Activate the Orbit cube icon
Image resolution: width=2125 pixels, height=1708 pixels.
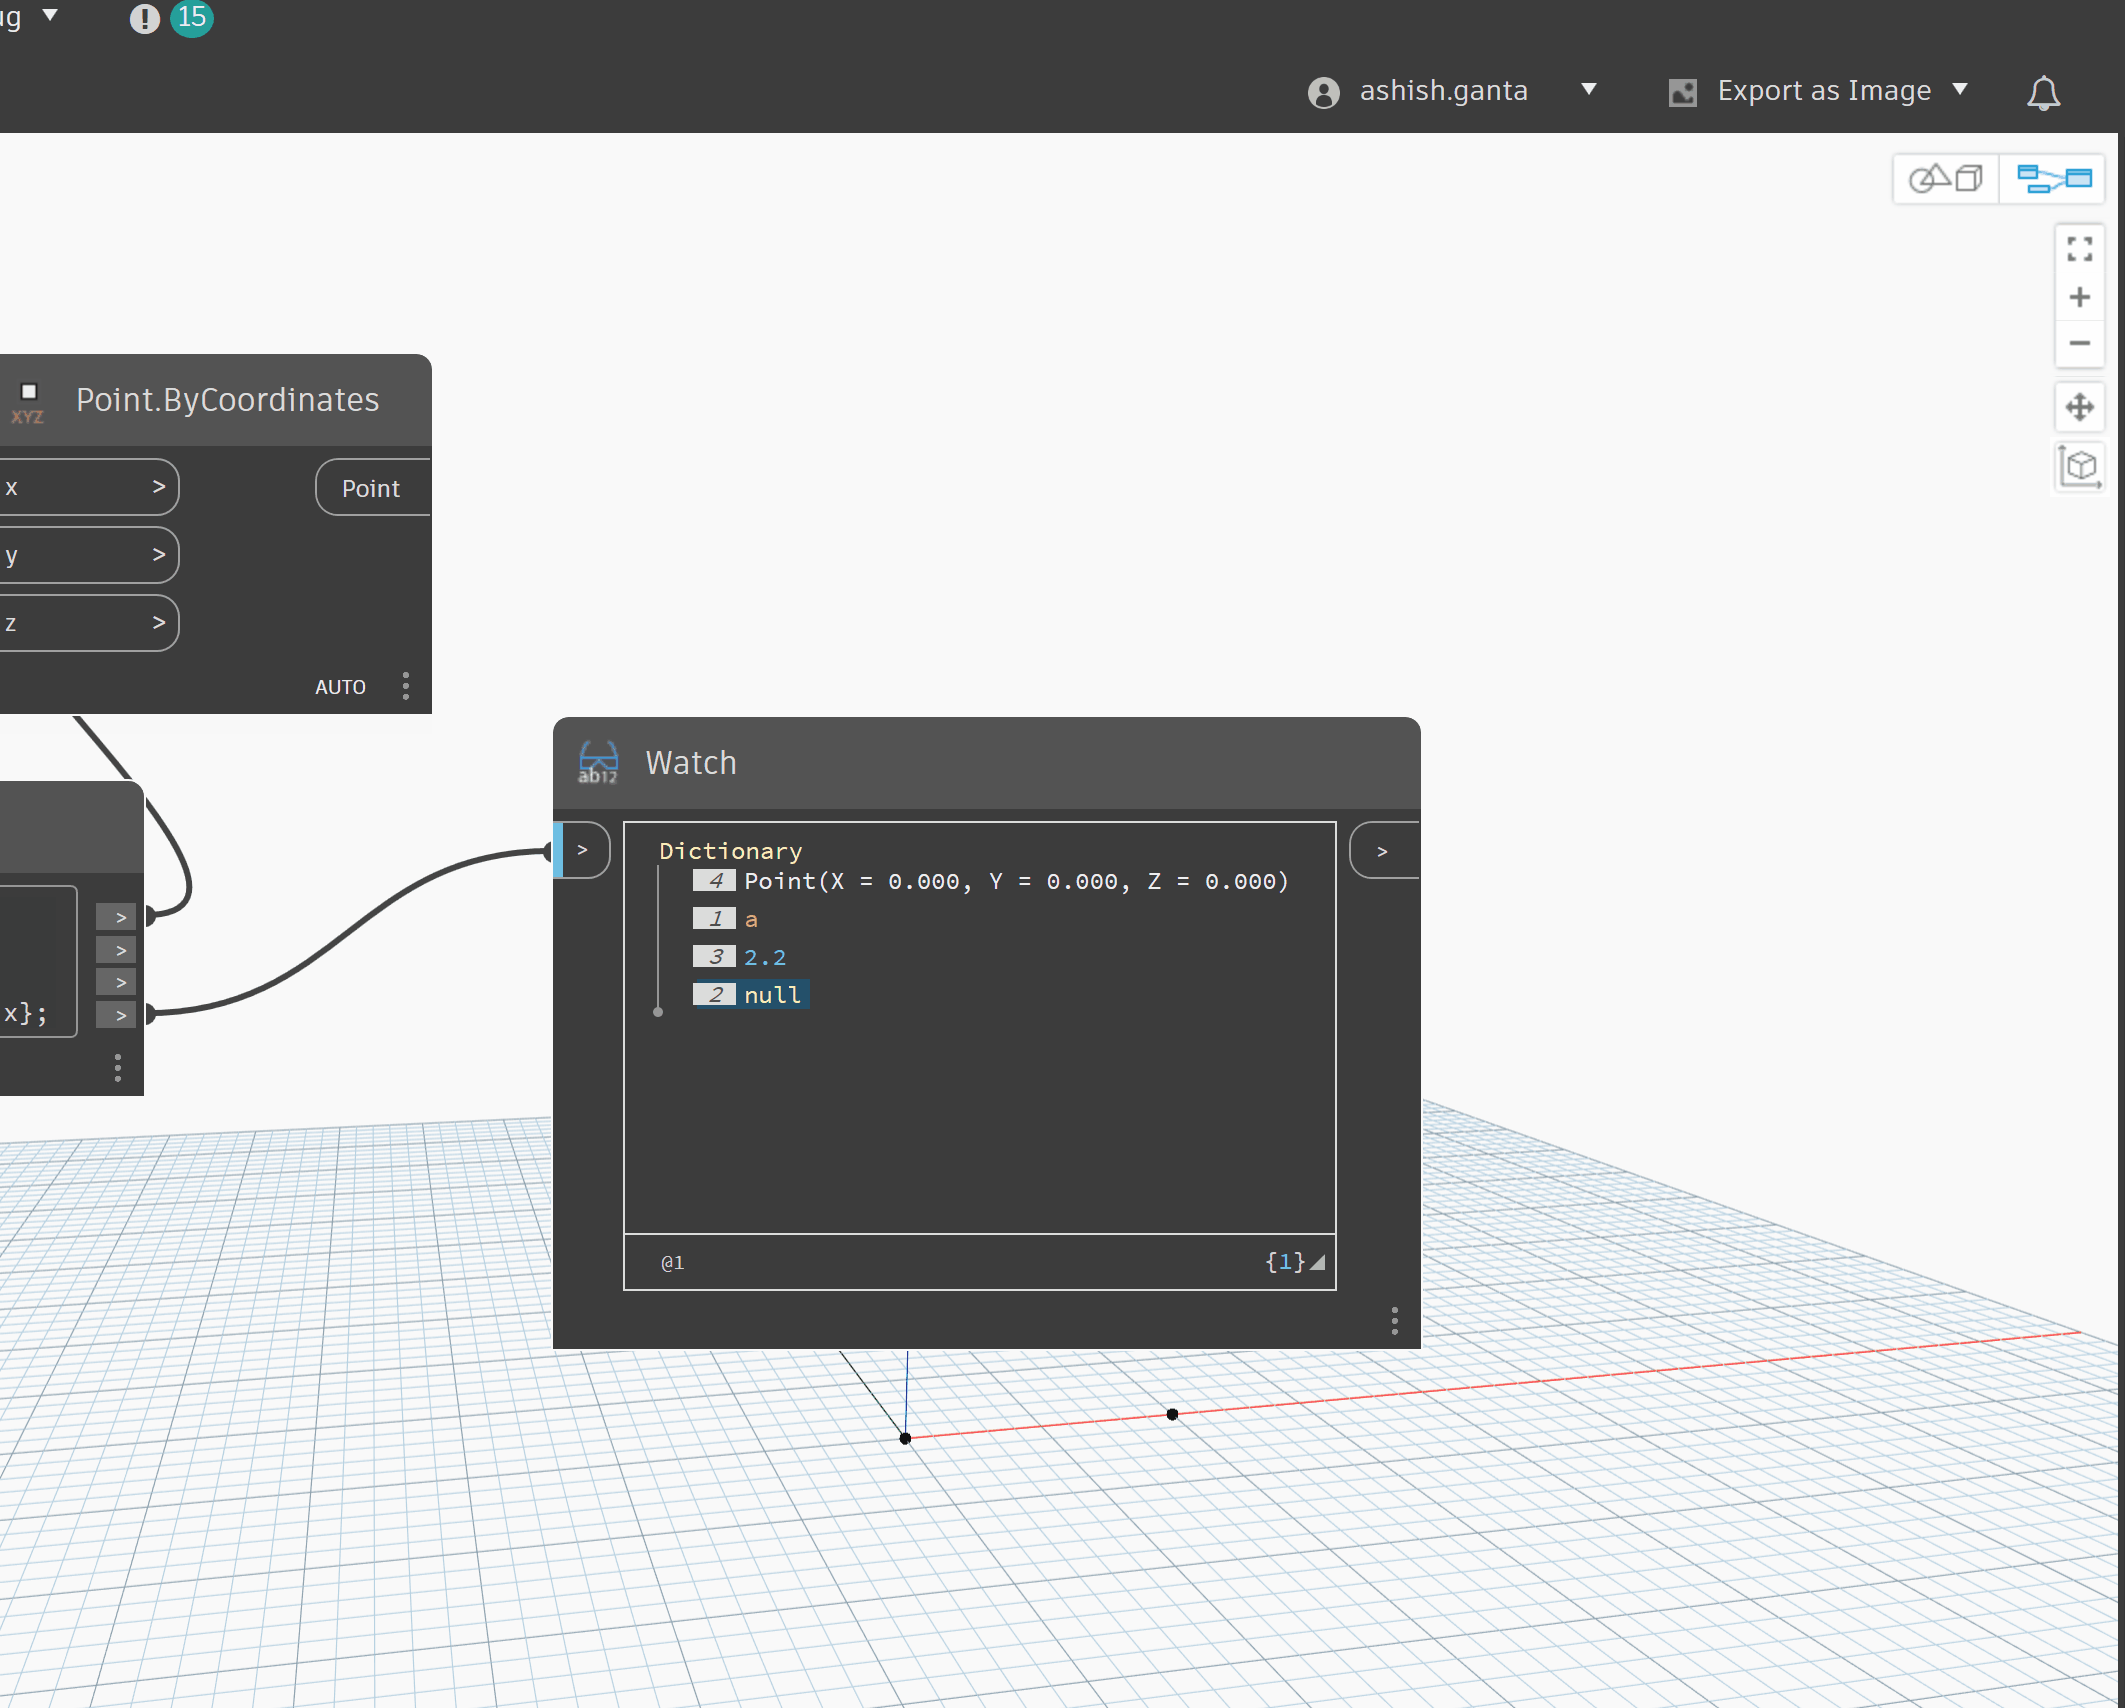[x=2080, y=467]
